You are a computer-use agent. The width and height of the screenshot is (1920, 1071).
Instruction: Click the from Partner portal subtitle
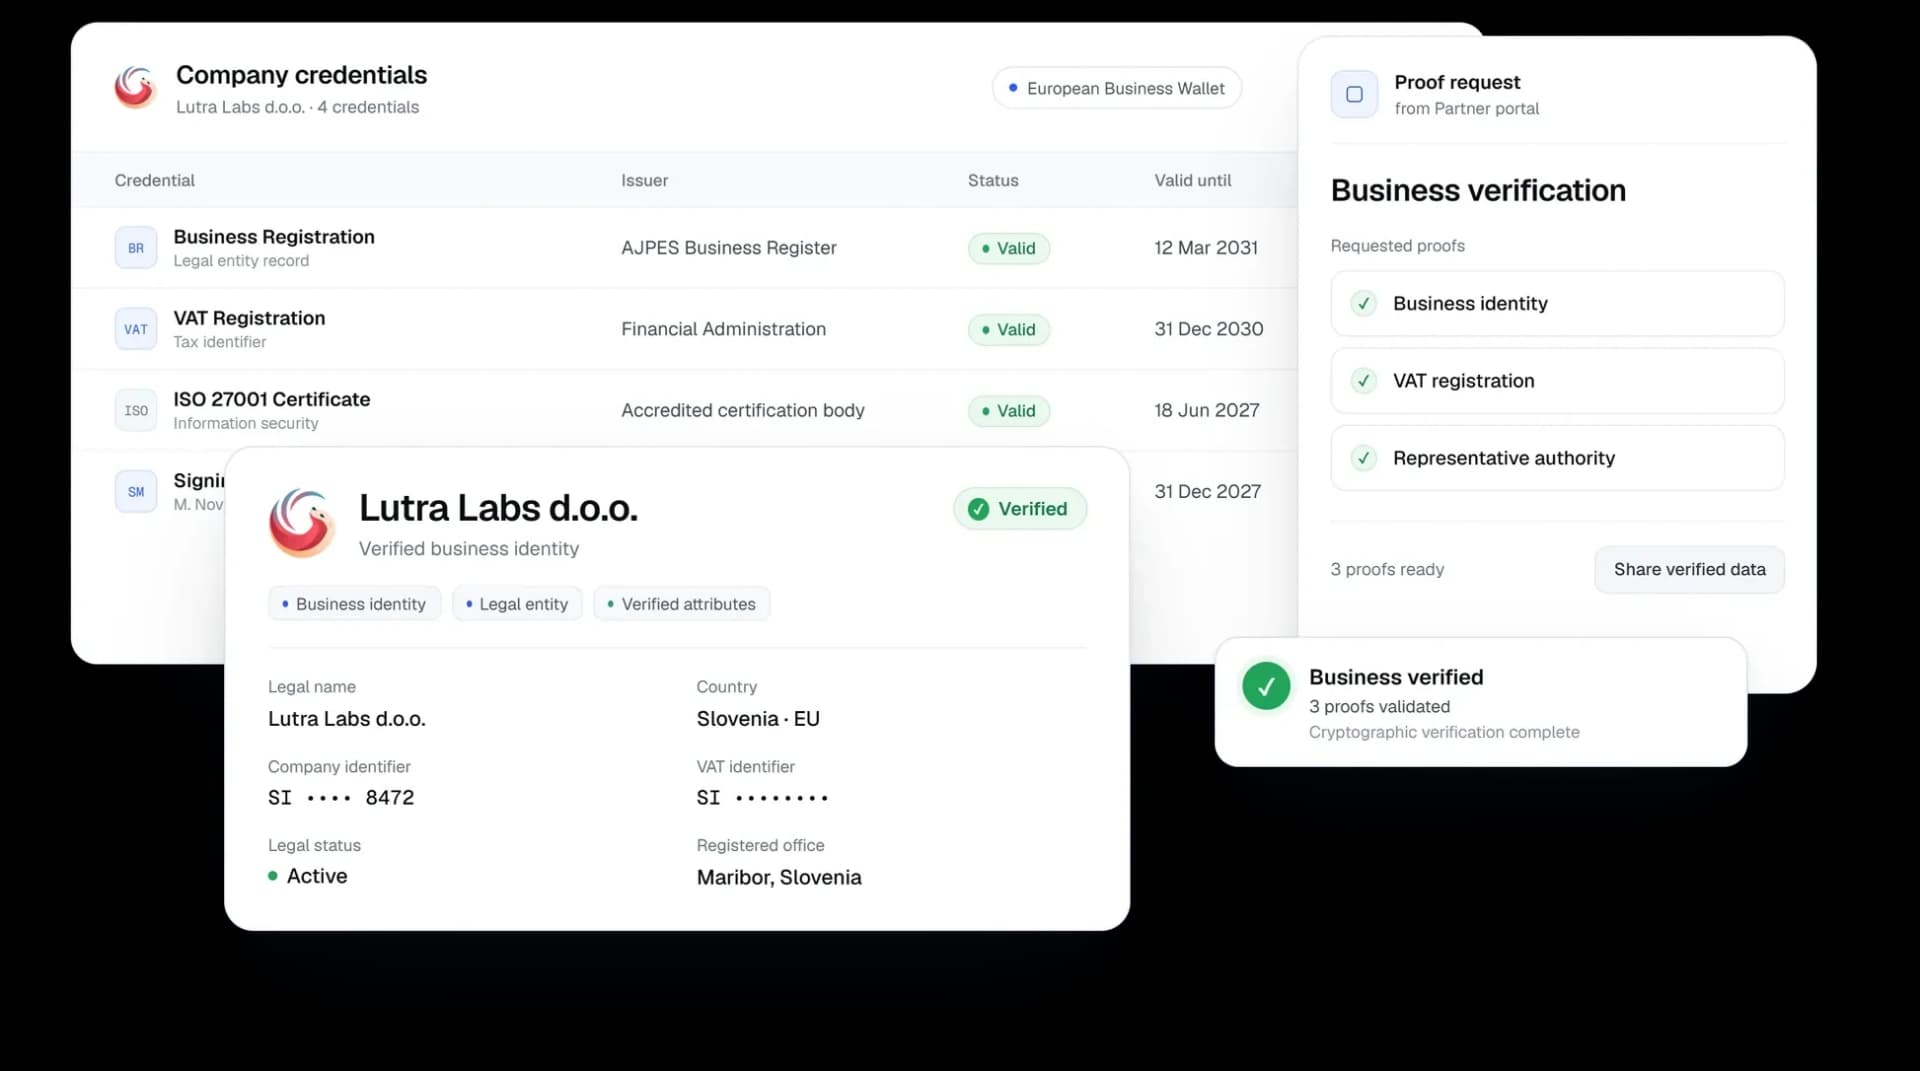pos(1467,108)
